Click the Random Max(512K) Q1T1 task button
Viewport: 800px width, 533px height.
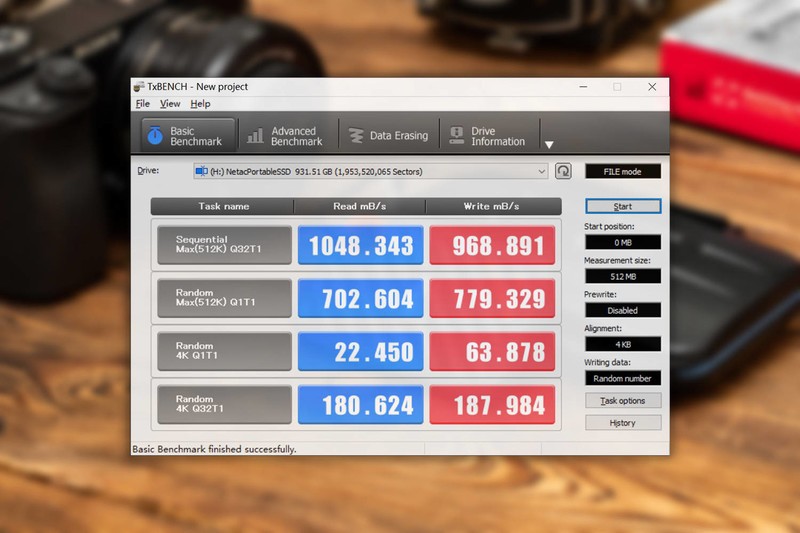pyautogui.click(x=224, y=298)
